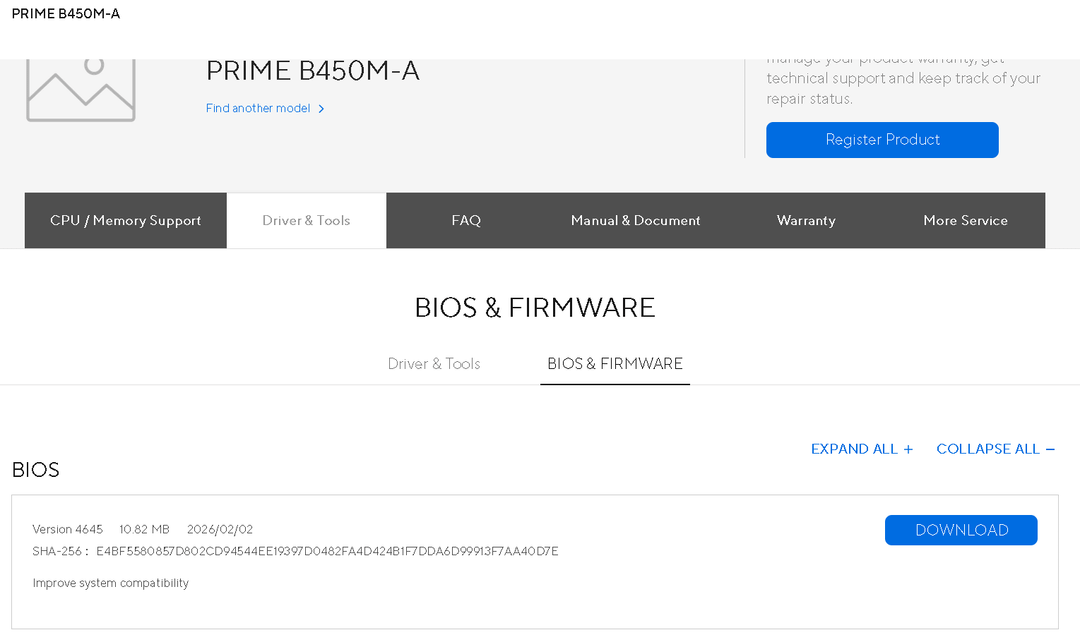Viewport: 1080px width, 642px height.
Task: Open the Find another model link
Action: tap(258, 108)
